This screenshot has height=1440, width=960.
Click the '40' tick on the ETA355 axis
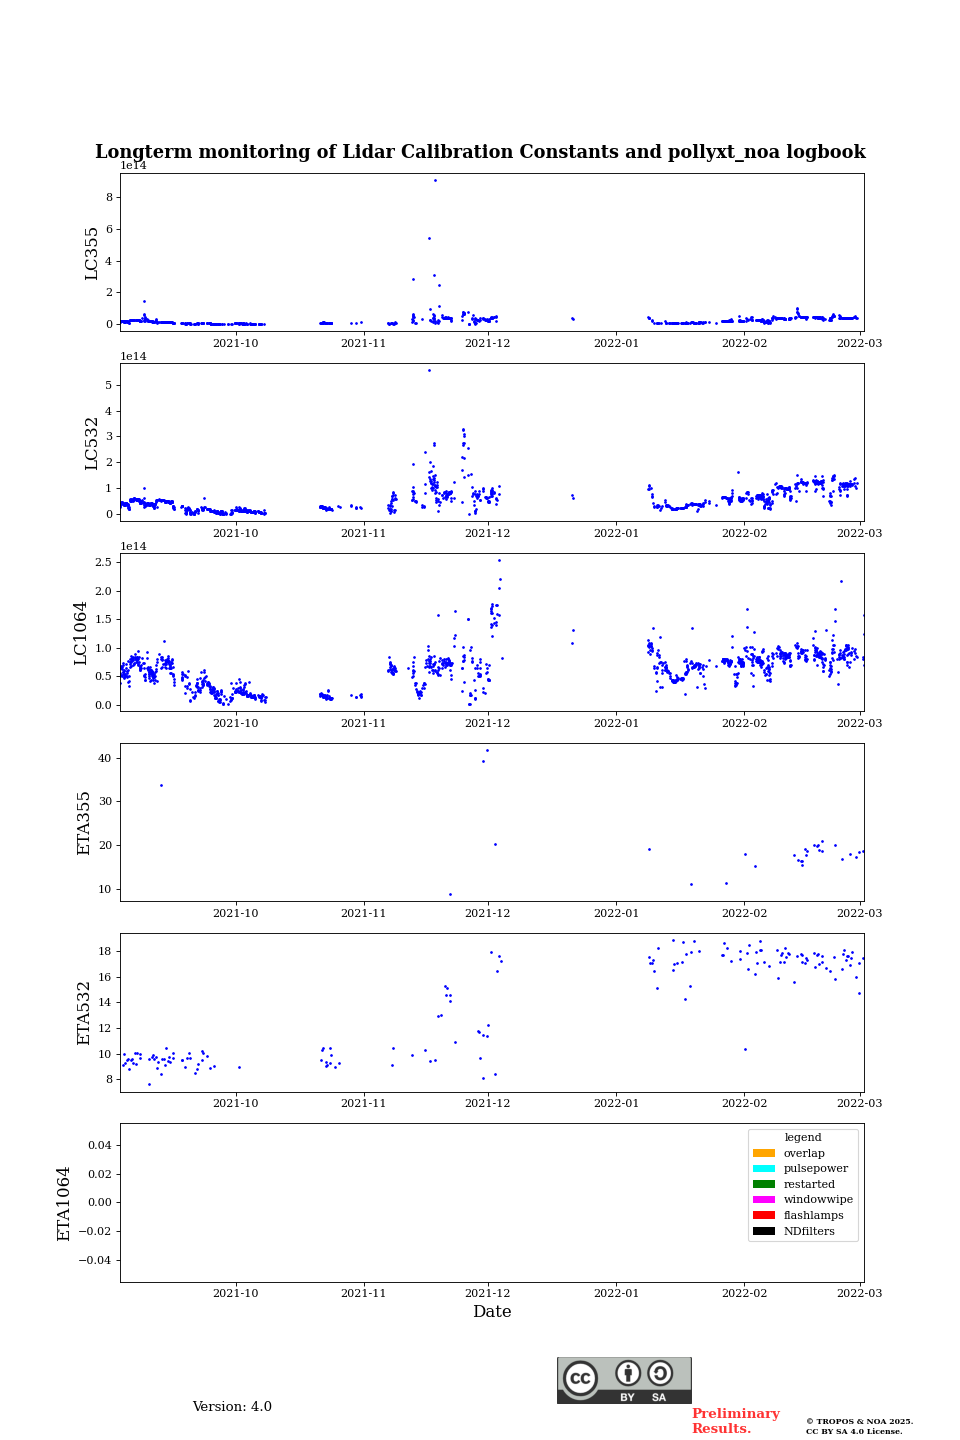[105, 758]
